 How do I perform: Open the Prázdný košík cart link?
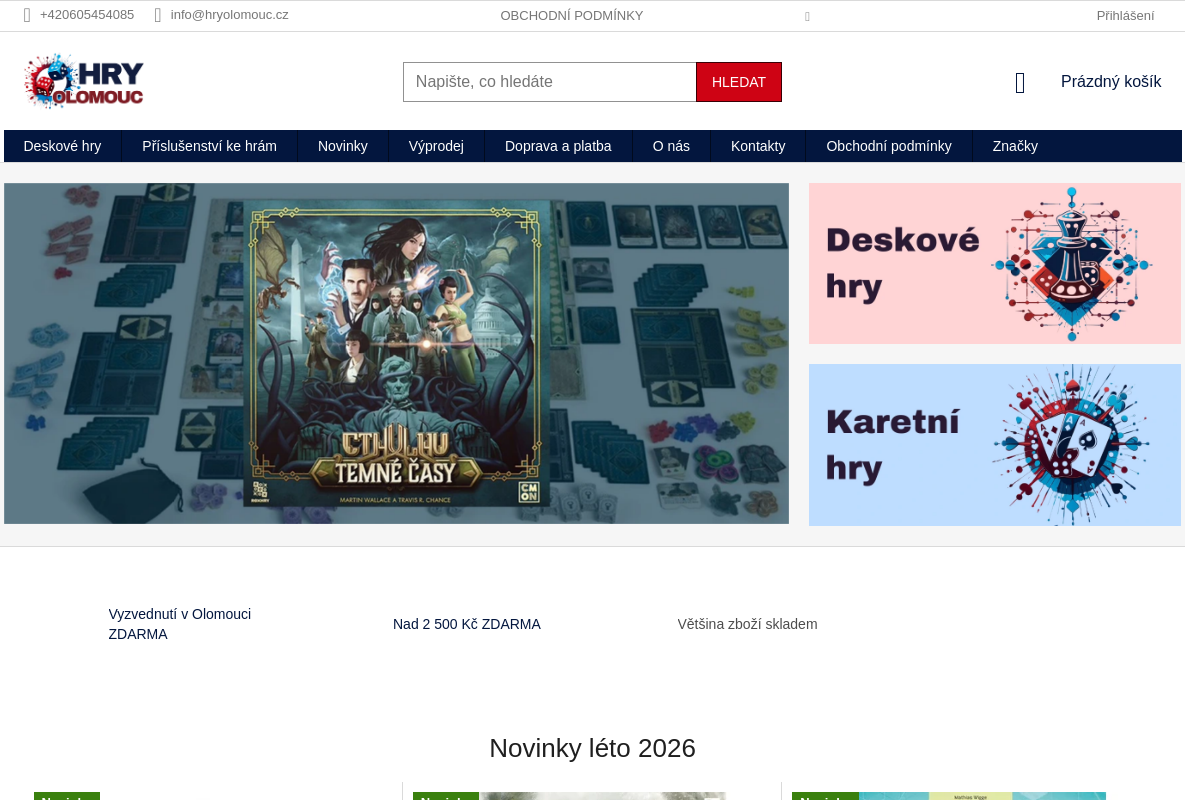pos(1111,82)
